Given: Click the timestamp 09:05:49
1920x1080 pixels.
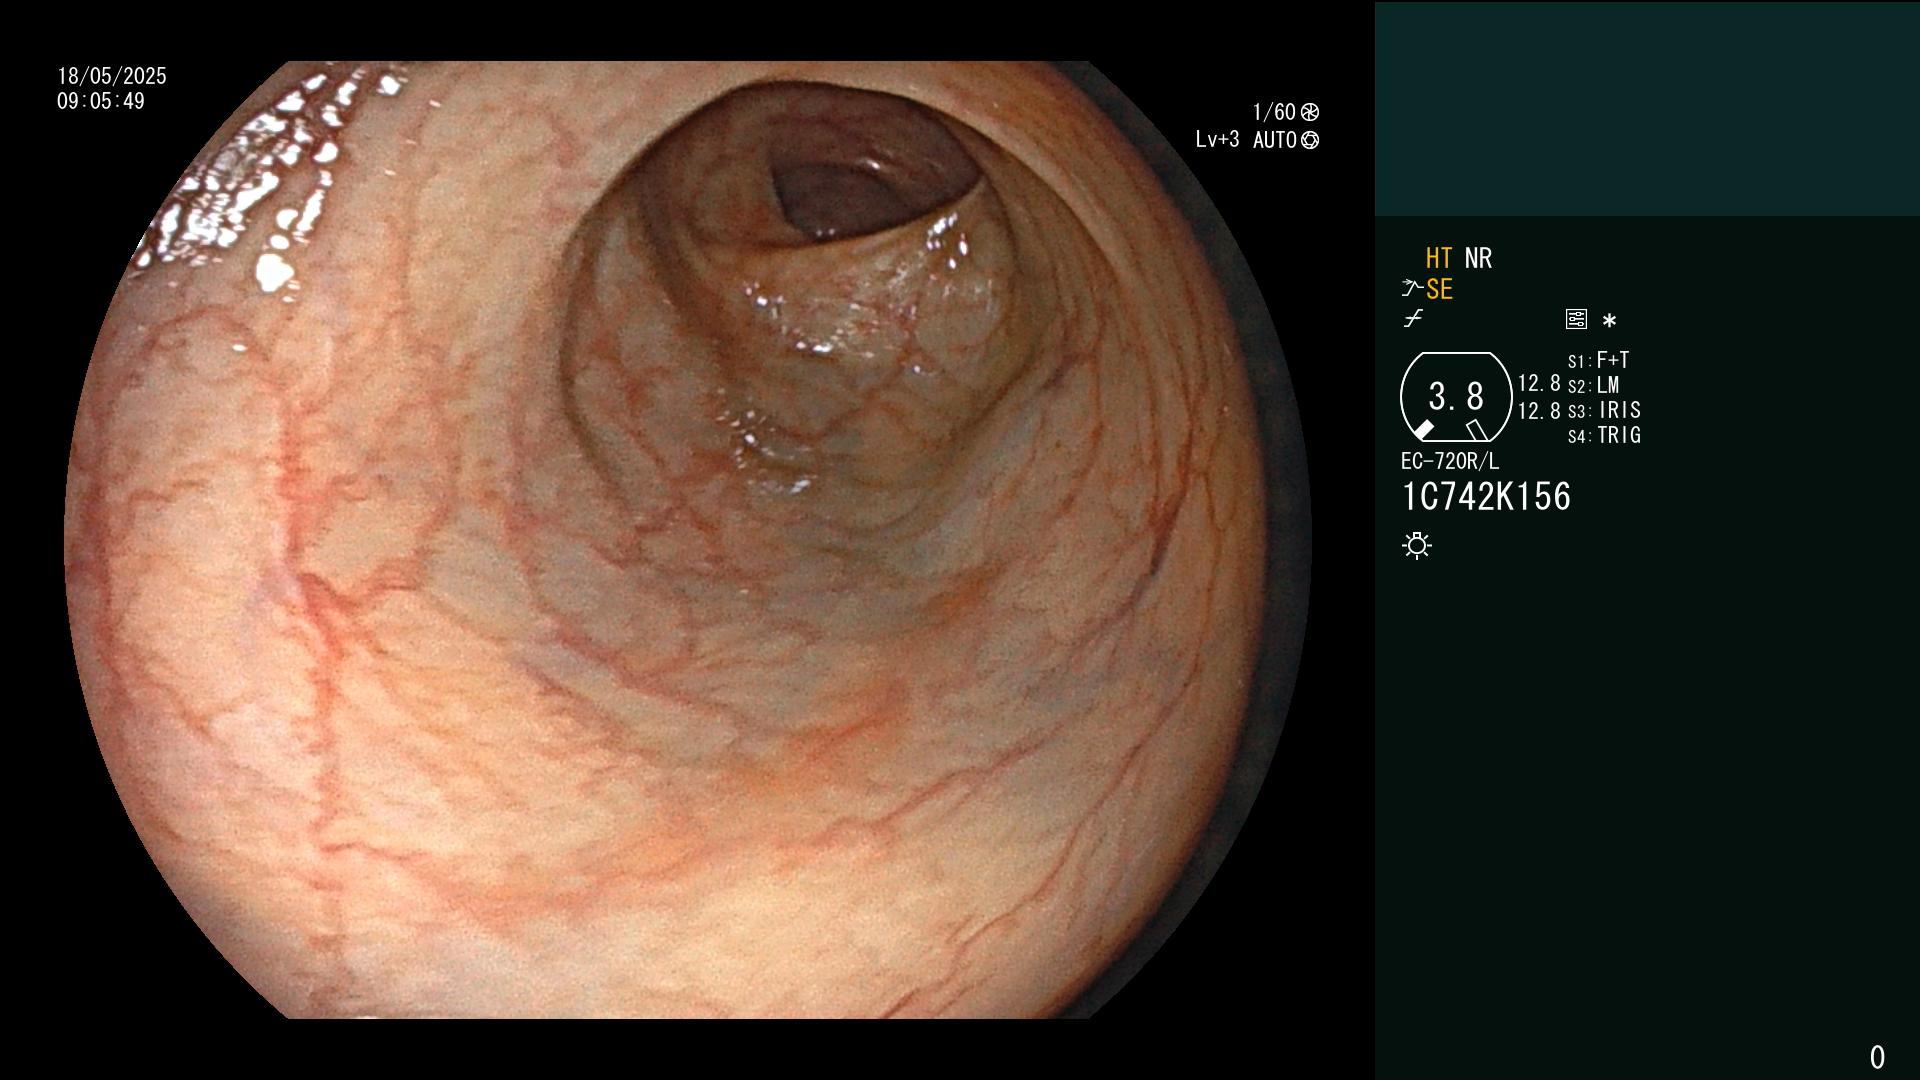Looking at the screenshot, I should click(x=101, y=101).
